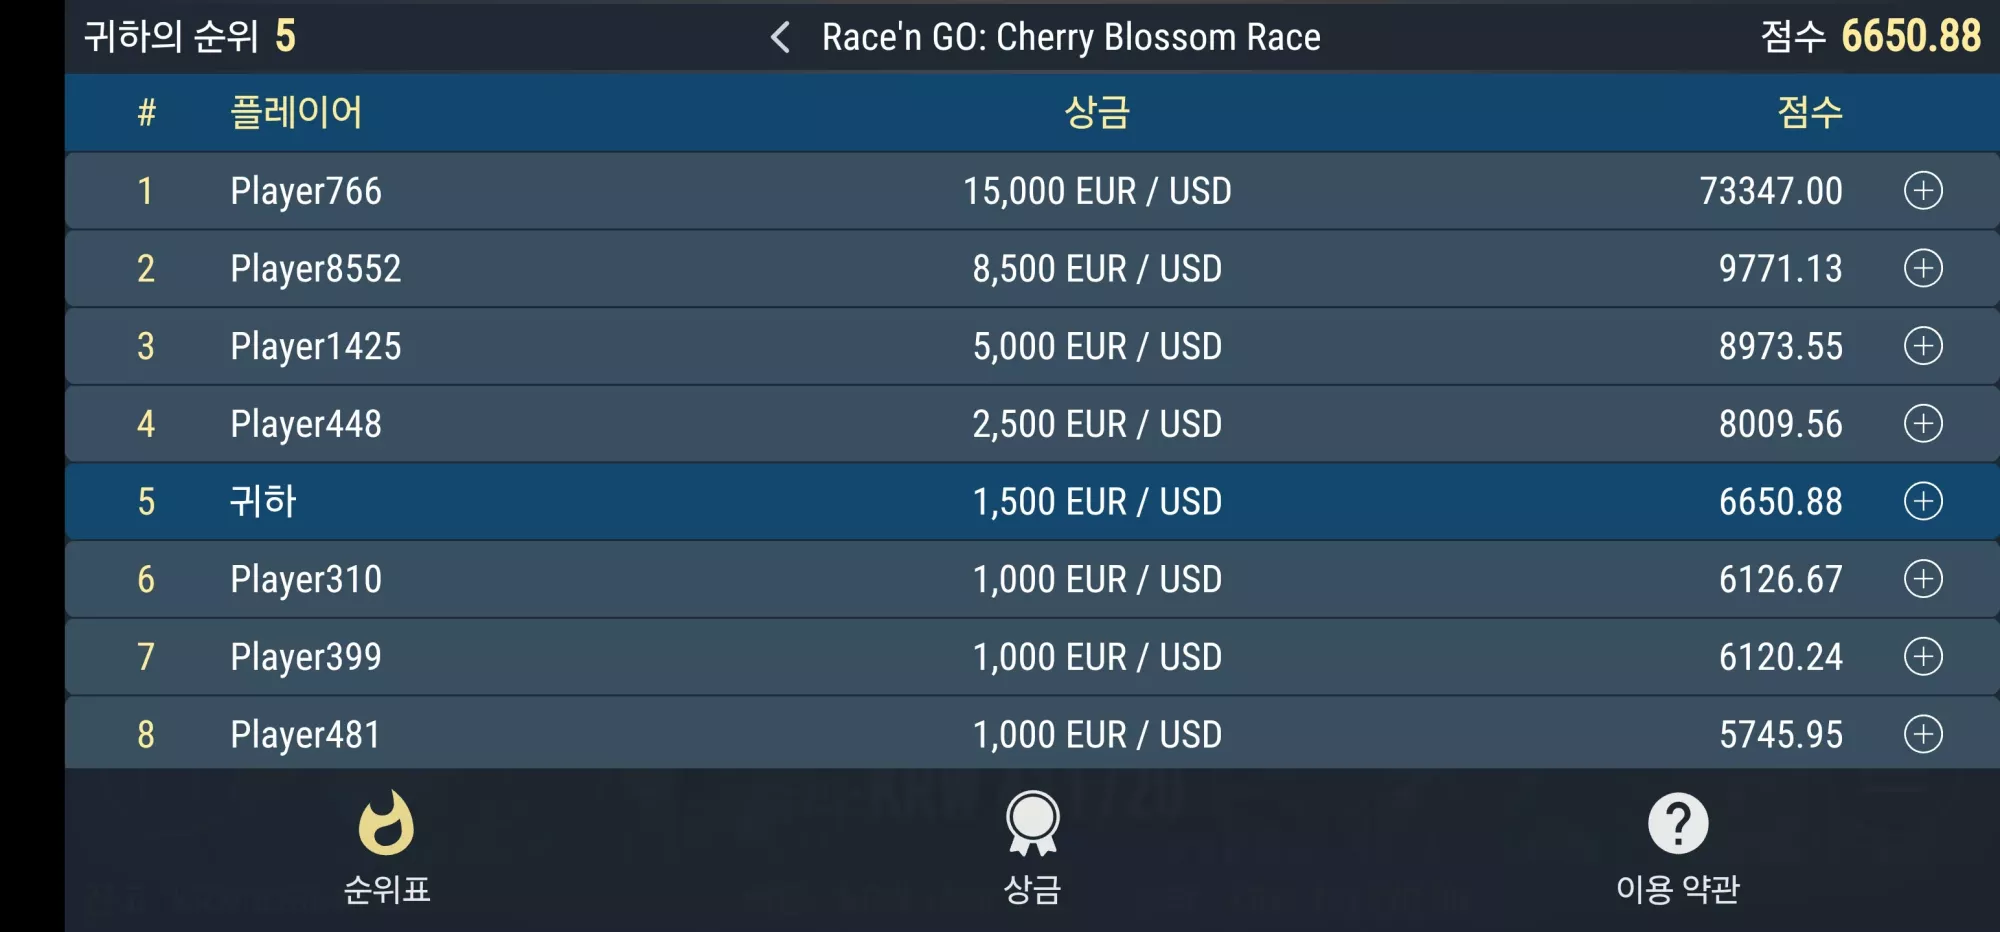Select the 순위표 tab label
Screen dimensions: 2000x932
[387, 889]
